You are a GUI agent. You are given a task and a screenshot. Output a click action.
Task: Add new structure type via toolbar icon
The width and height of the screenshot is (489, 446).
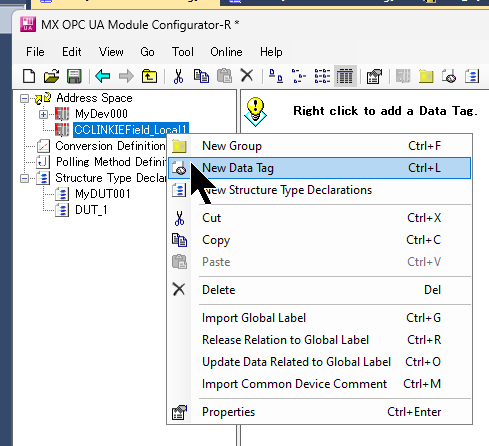(x=472, y=76)
